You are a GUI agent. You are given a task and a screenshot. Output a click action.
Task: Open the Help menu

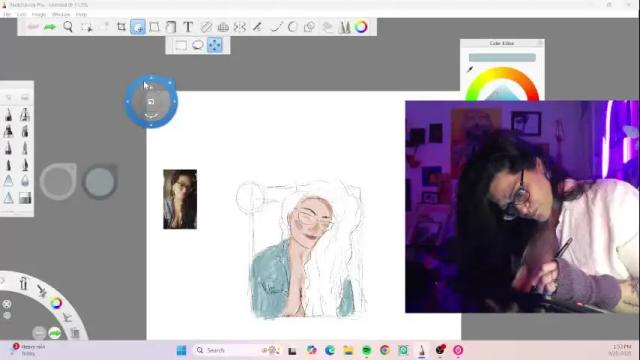[x=81, y=14]
